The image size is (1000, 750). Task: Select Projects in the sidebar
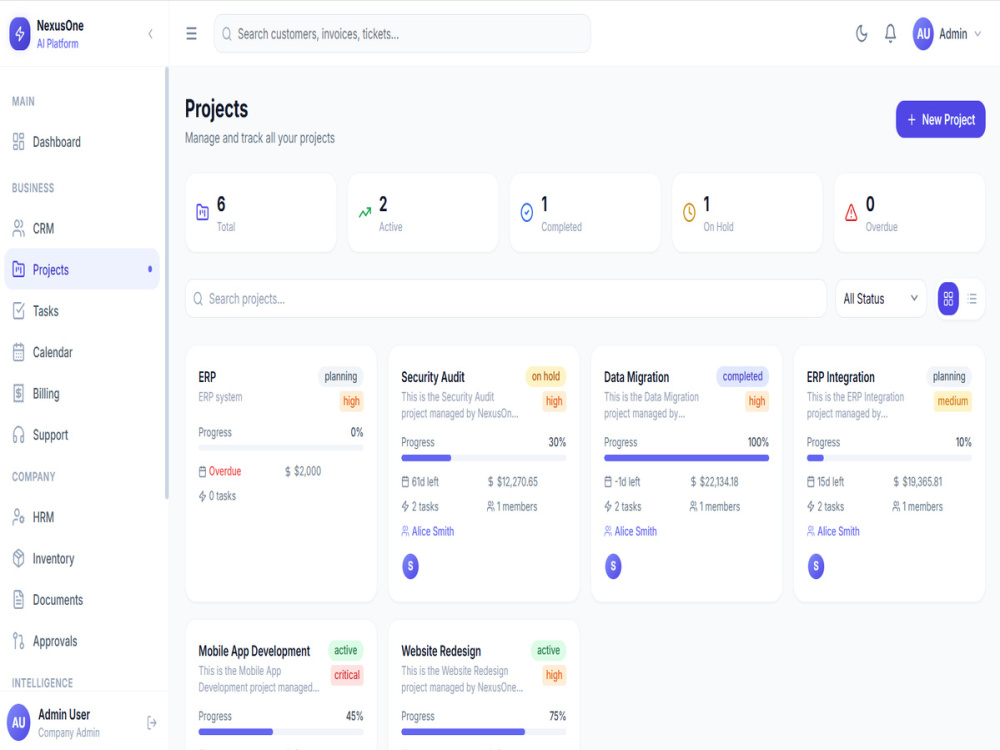[82, 269]
